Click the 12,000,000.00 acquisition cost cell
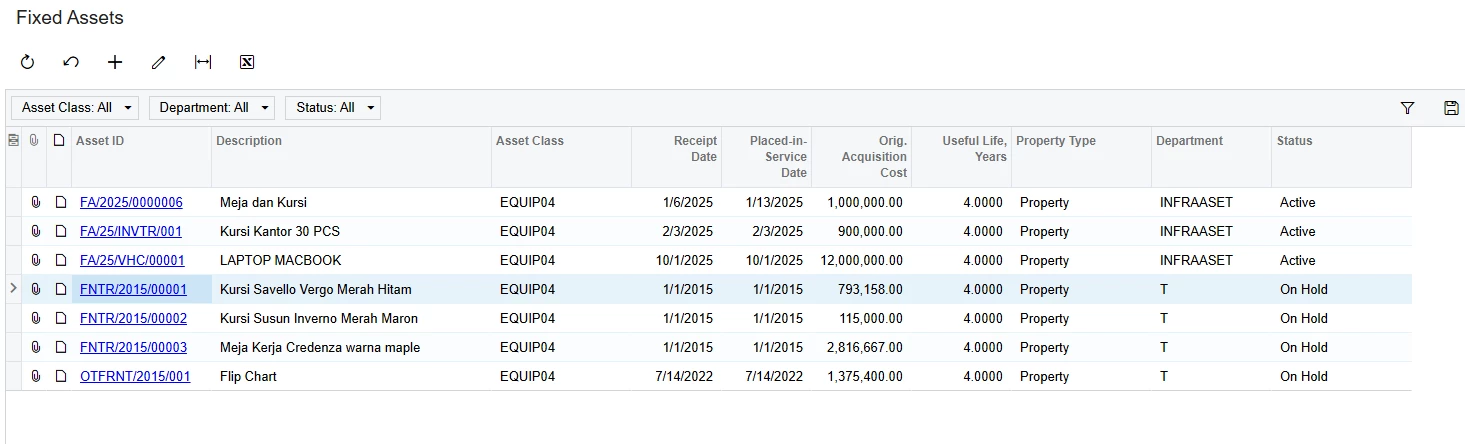 coord(861,261)
